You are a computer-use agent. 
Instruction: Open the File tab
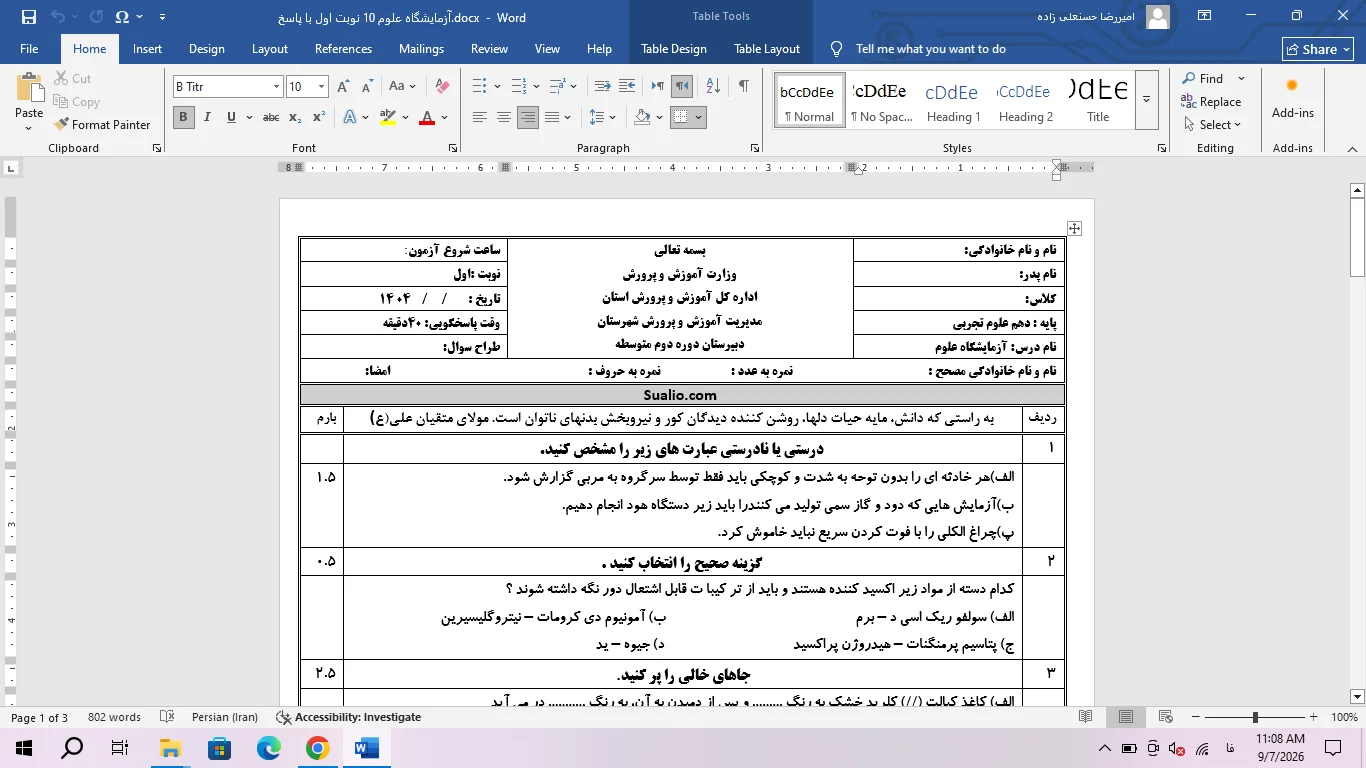click(x=29, y=49)
